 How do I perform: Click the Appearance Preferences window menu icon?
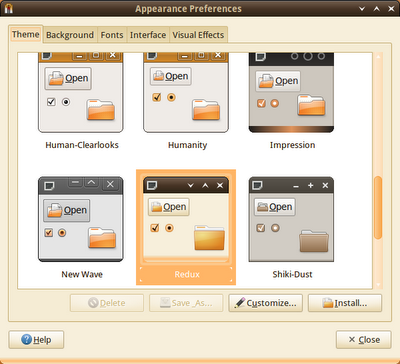pyautogui.click(x=8, y=8)
